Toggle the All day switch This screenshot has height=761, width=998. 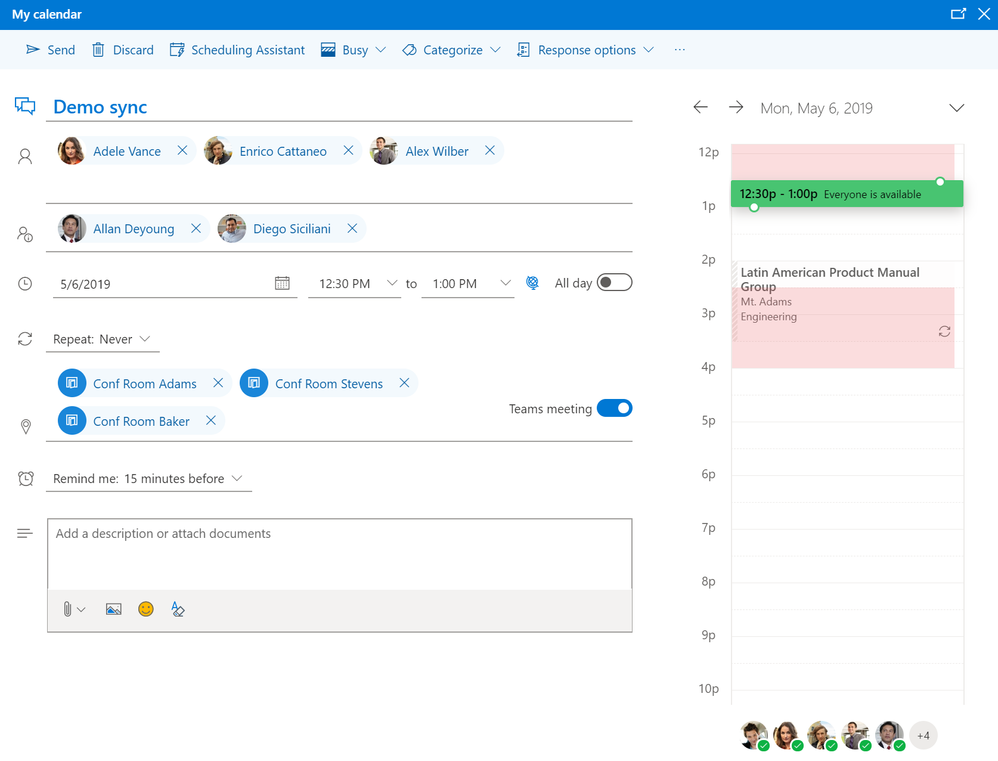point(614,283)
